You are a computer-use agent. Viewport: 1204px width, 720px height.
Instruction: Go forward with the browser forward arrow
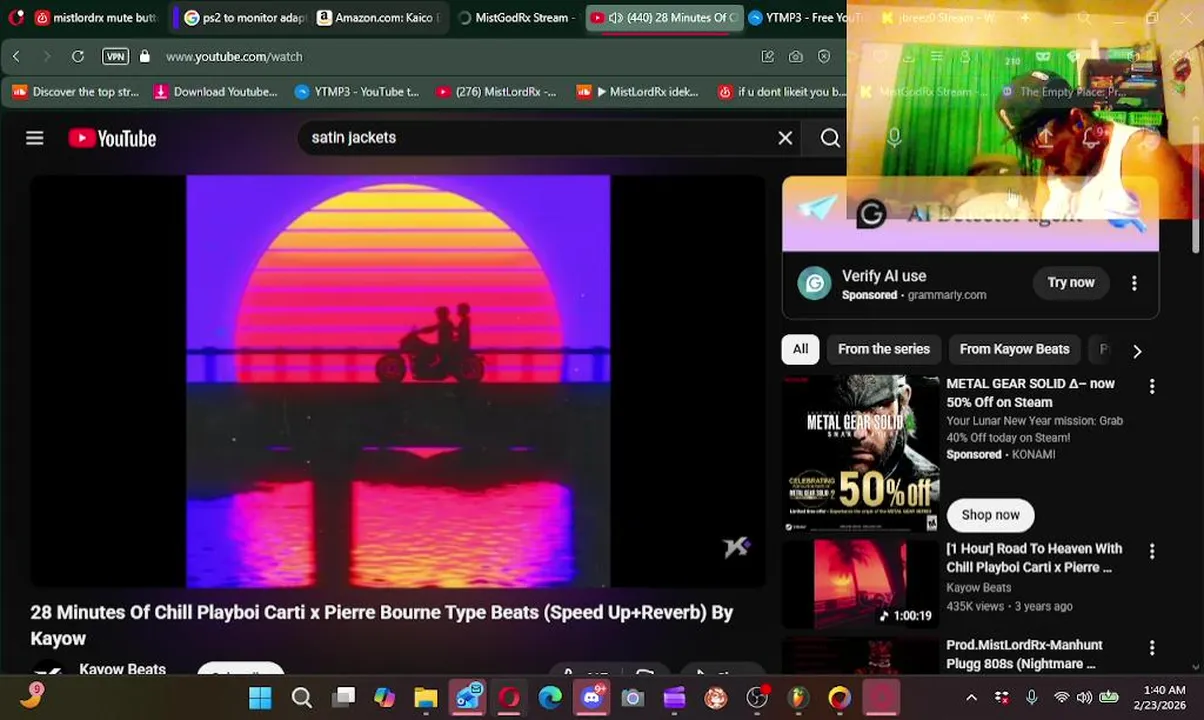coord(46,56)
